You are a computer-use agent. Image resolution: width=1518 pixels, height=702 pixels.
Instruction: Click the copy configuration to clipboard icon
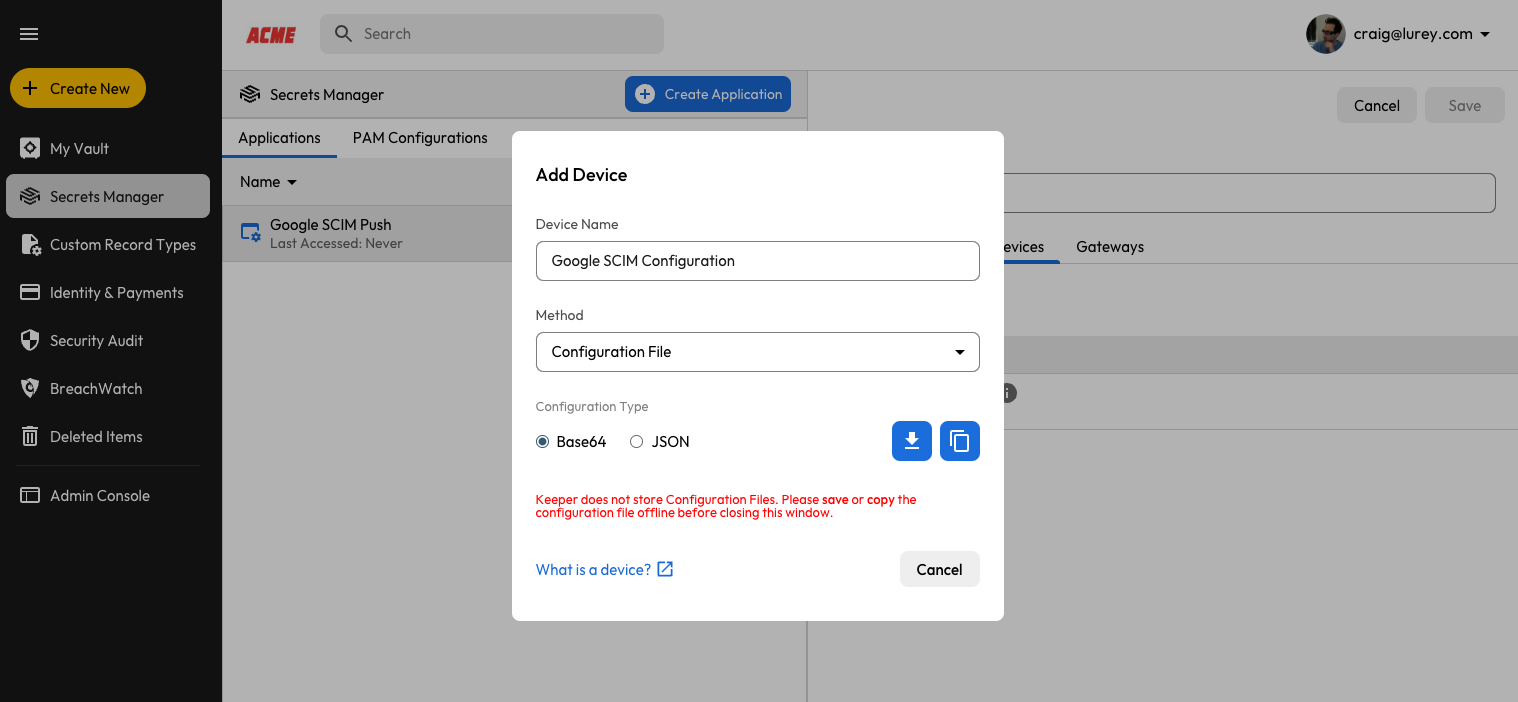pos(959,441)
